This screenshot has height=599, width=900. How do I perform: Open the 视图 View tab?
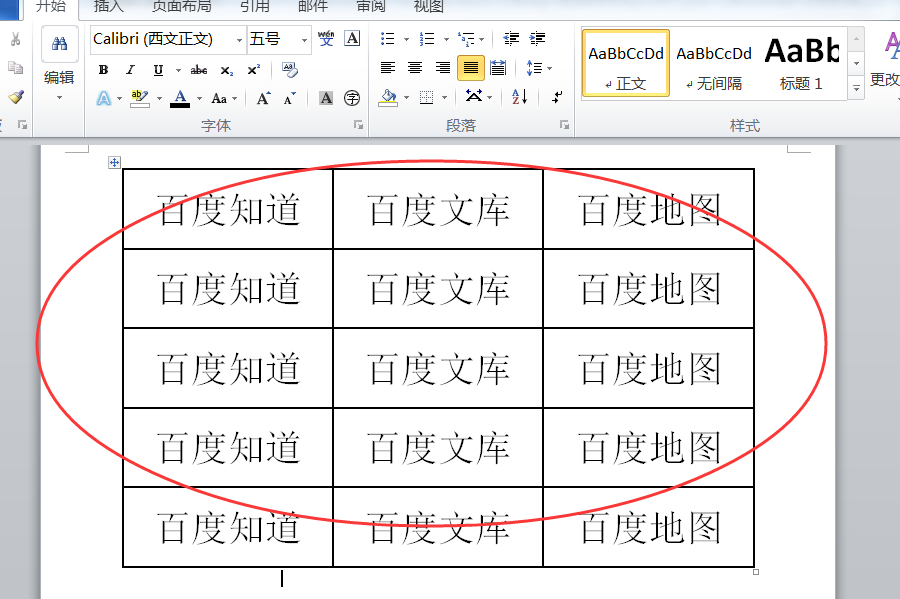[429, 7]
